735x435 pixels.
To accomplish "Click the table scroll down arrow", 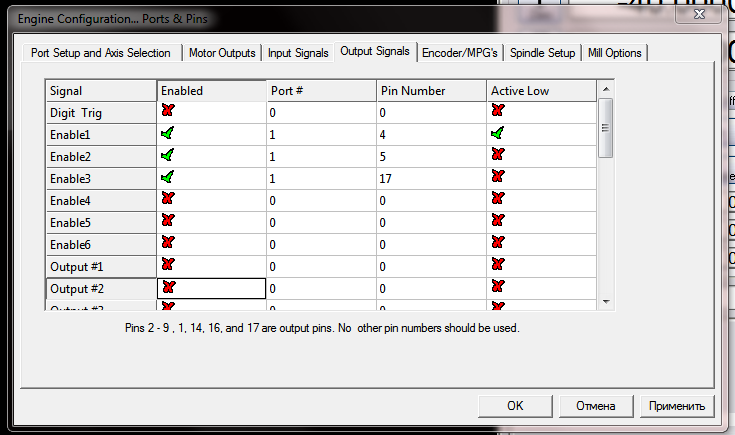I will (x=606, y=302).
